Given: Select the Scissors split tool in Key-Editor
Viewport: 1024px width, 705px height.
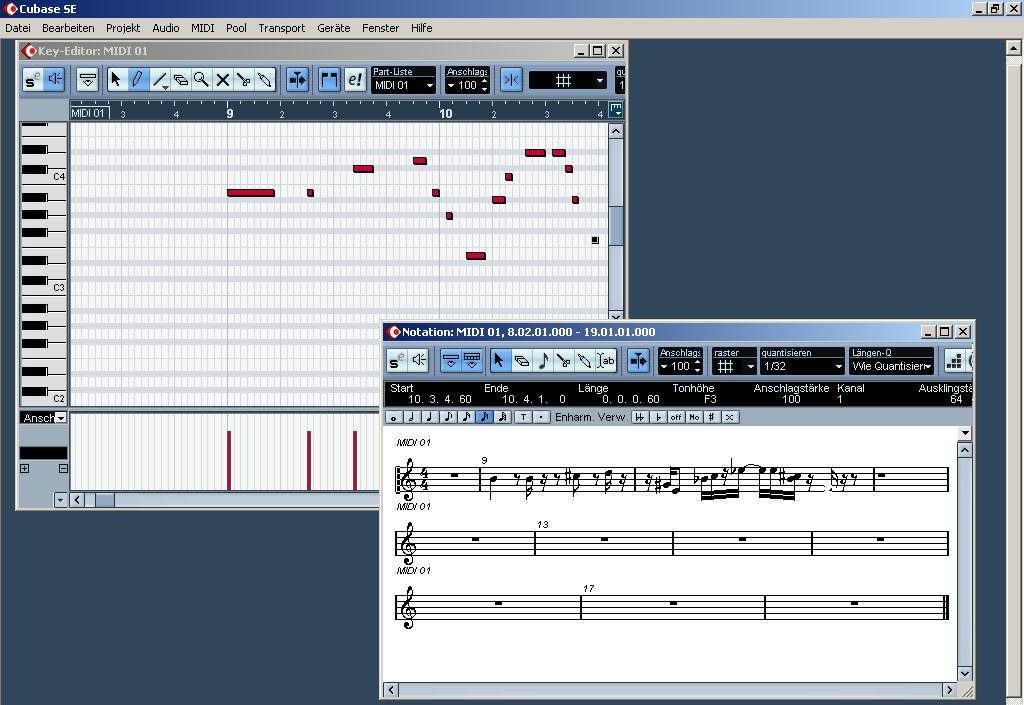Looking at the screenshot, I should click(x=244, y=80).
